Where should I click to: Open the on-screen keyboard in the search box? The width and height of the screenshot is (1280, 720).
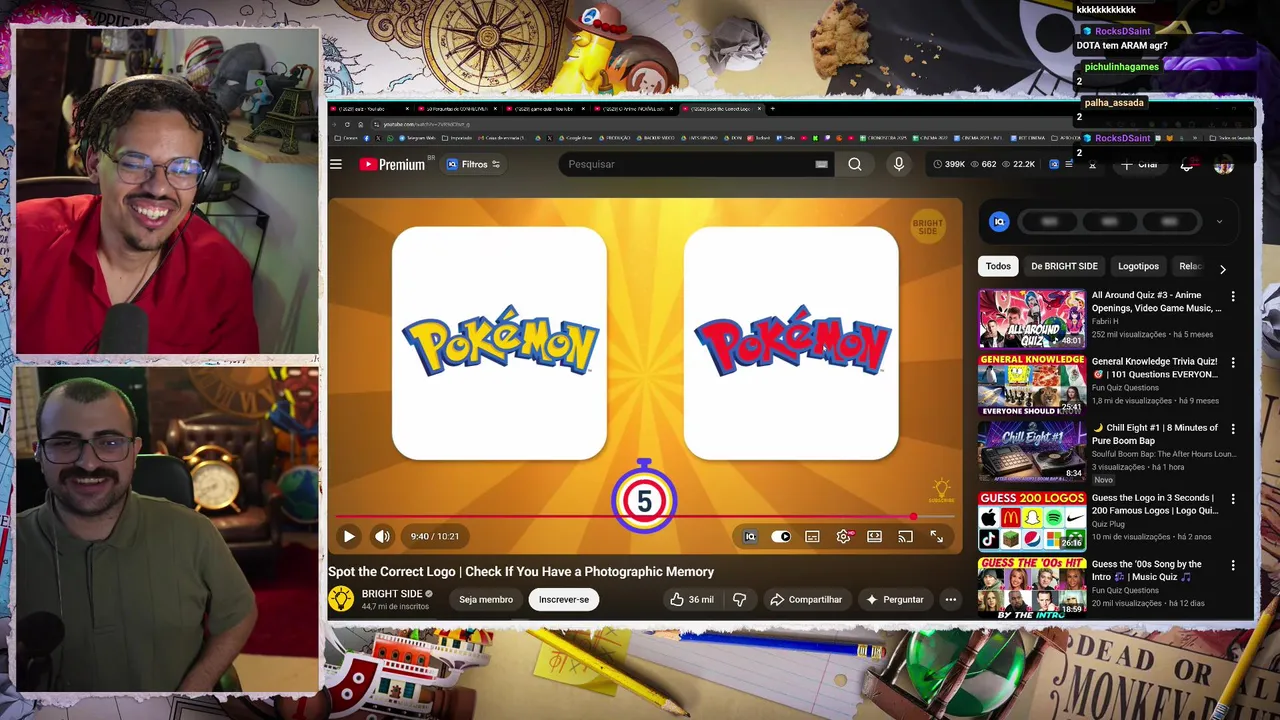(821, 164)
